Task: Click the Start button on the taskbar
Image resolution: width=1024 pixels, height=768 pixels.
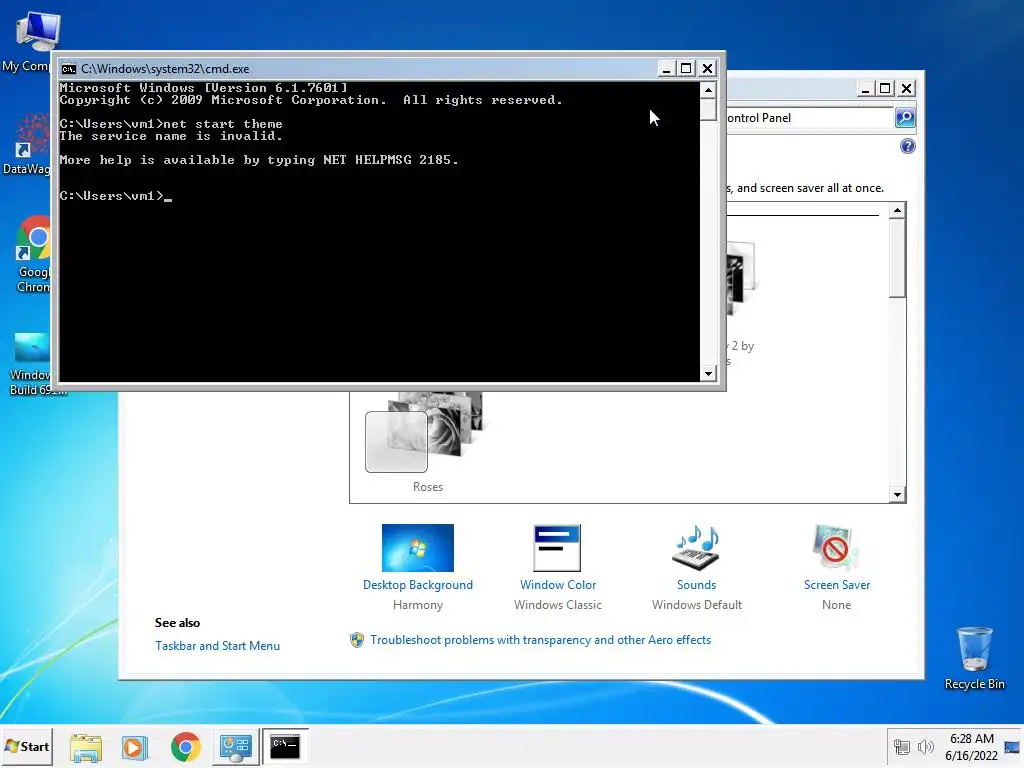Action: 27,746
